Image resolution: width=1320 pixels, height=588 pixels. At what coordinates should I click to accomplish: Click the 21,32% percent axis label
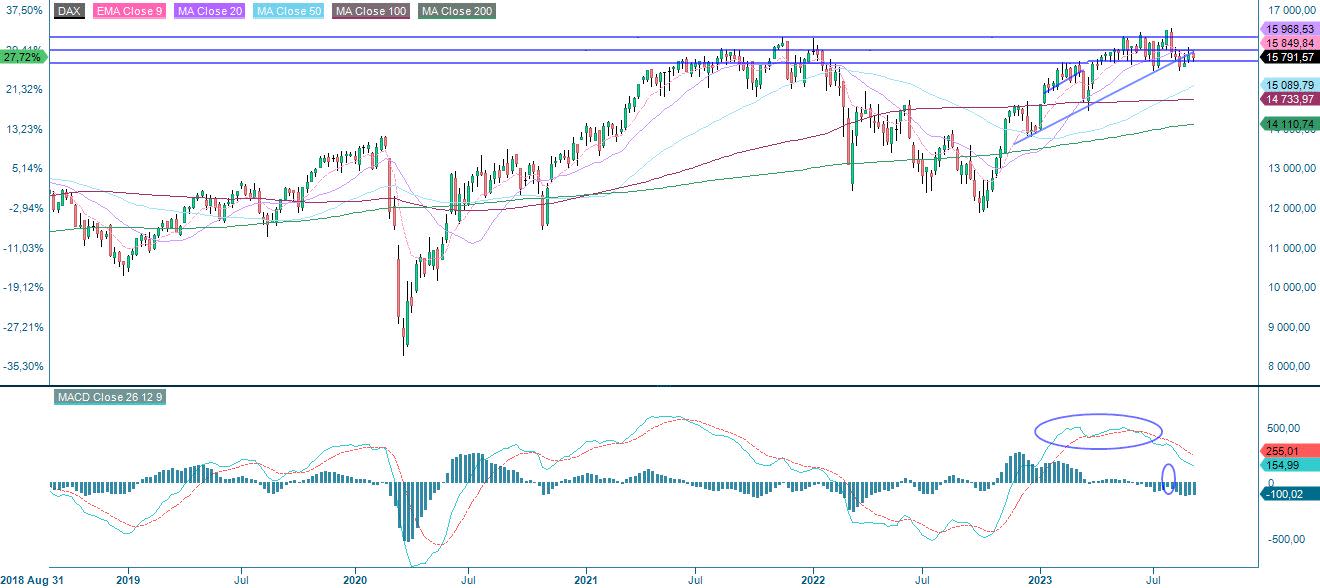coord(23,89)
